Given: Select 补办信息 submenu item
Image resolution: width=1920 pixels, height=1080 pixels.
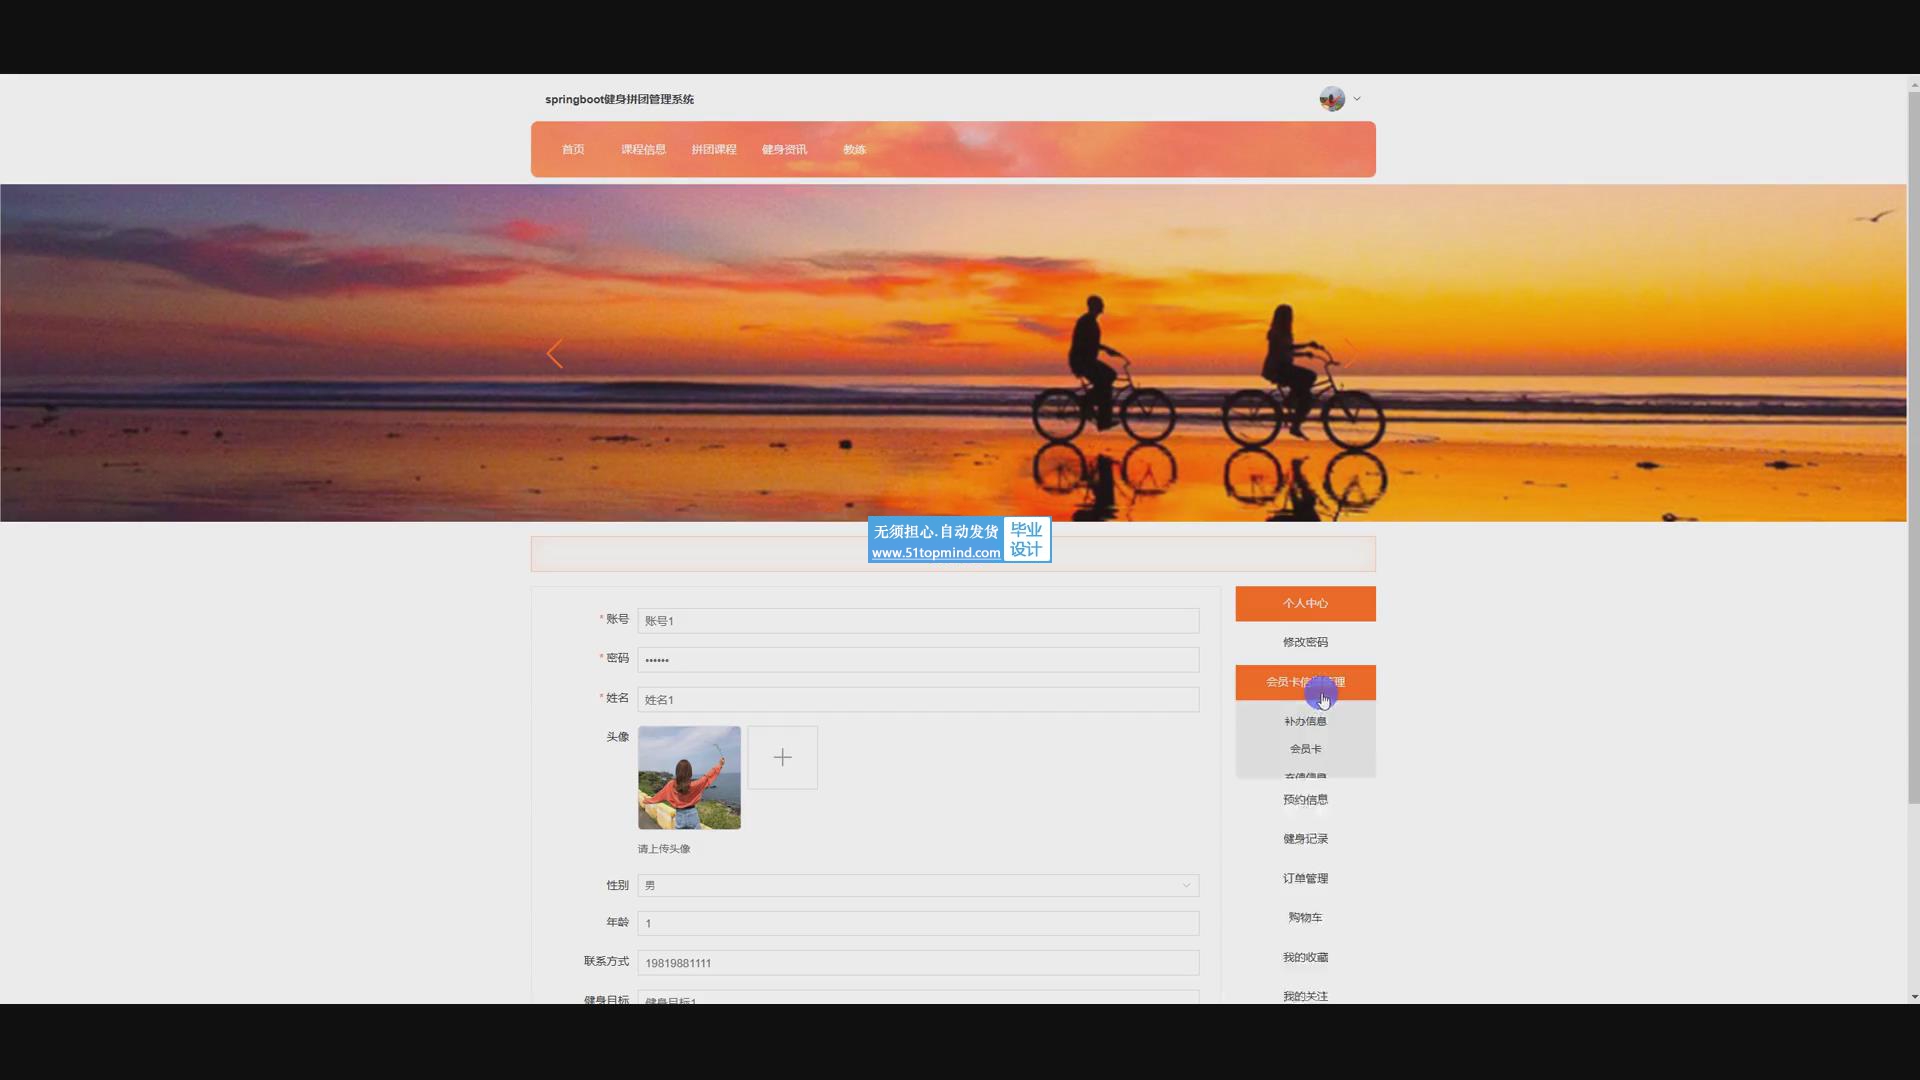Looking at the screenshot, I should pyautogui.click(x=1305, y=721).
